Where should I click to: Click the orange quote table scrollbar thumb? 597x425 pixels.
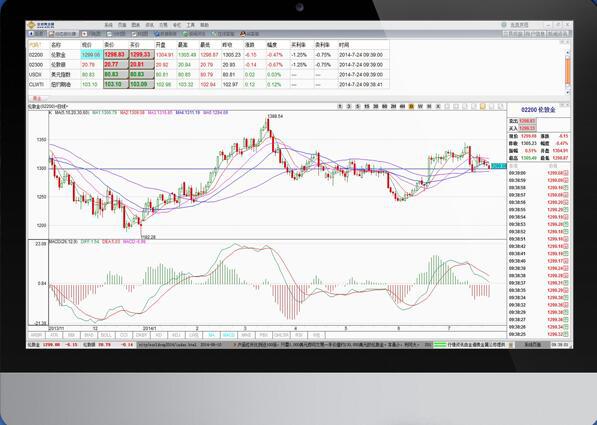[568, 71]
